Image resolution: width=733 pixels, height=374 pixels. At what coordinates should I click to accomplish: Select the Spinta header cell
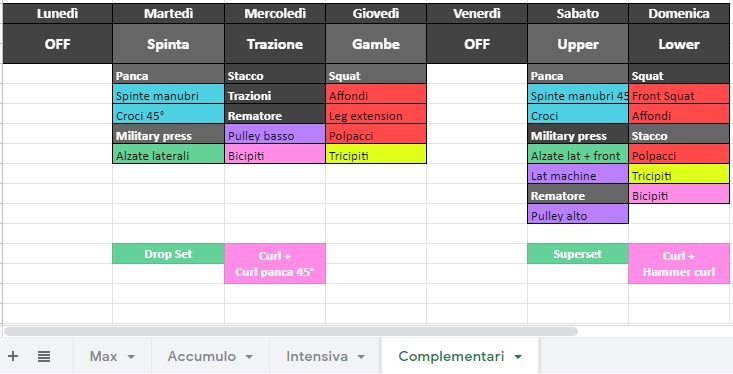coord(168,44)
